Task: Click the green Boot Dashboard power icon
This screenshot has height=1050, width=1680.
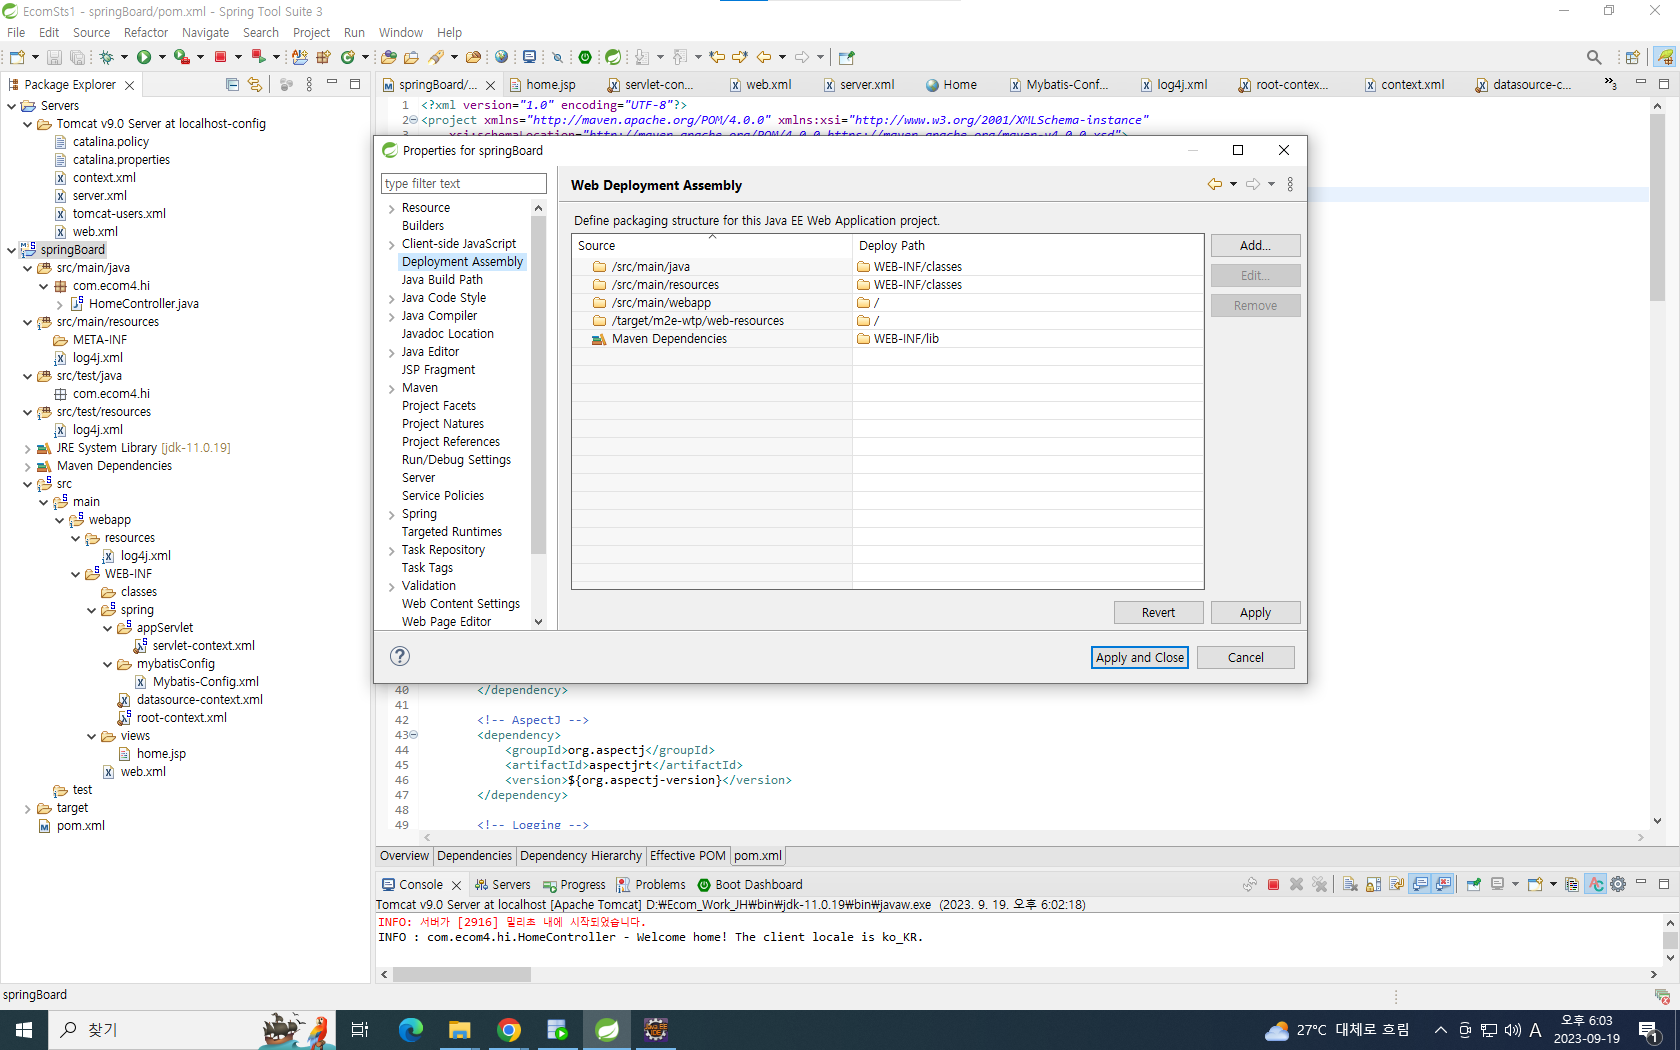Action: click(x=585, y=57)
